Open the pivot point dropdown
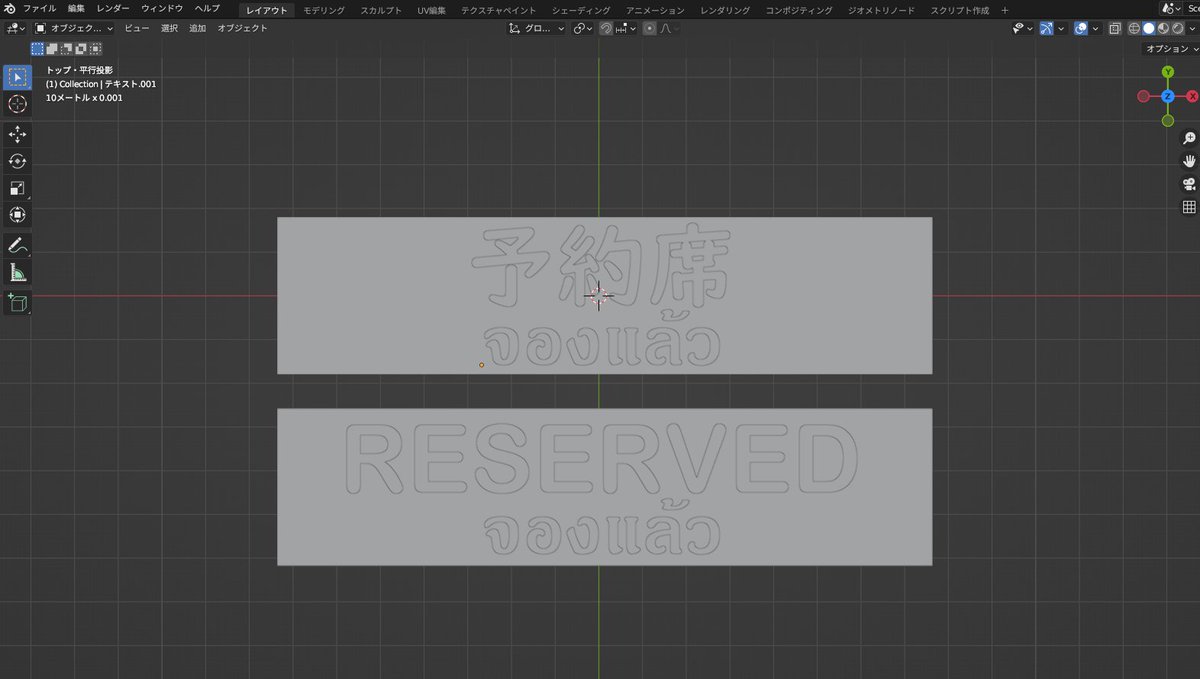 coord(582,28)
